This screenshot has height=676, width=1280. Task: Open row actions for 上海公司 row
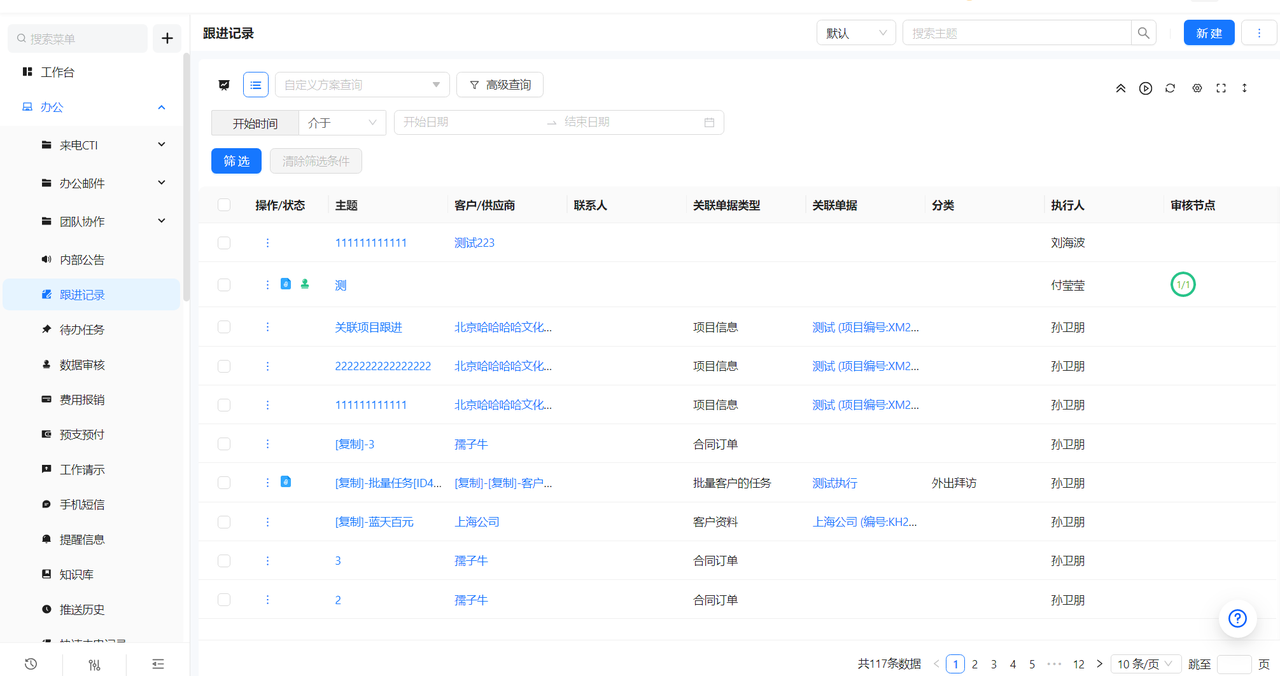[267, 522]
